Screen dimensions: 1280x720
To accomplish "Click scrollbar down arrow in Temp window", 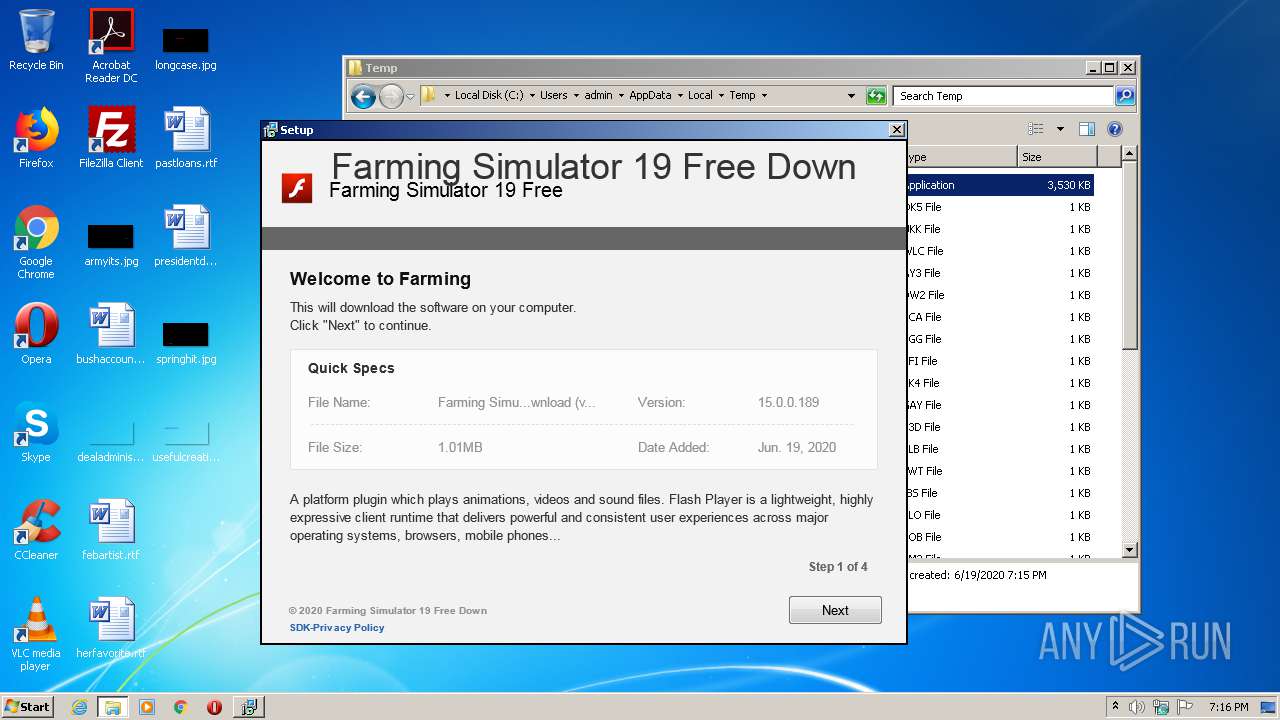I will point(1130,549).
